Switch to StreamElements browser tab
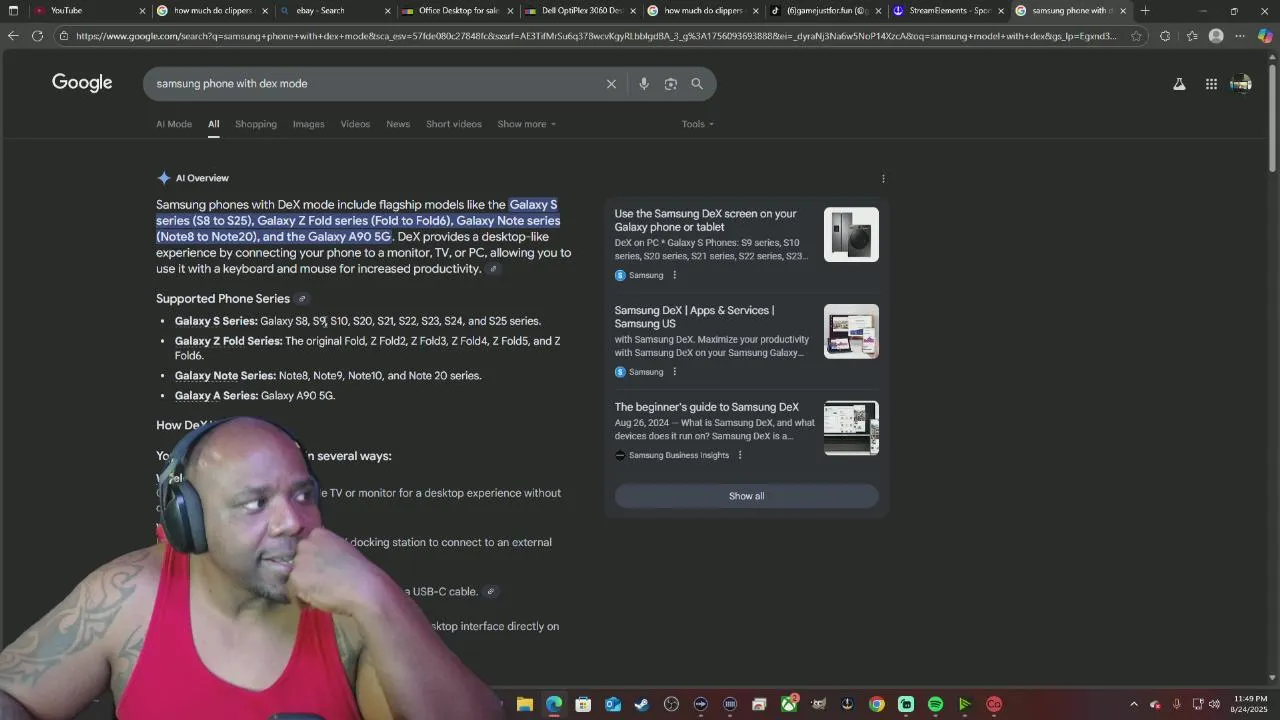 [x=948, y=11]
